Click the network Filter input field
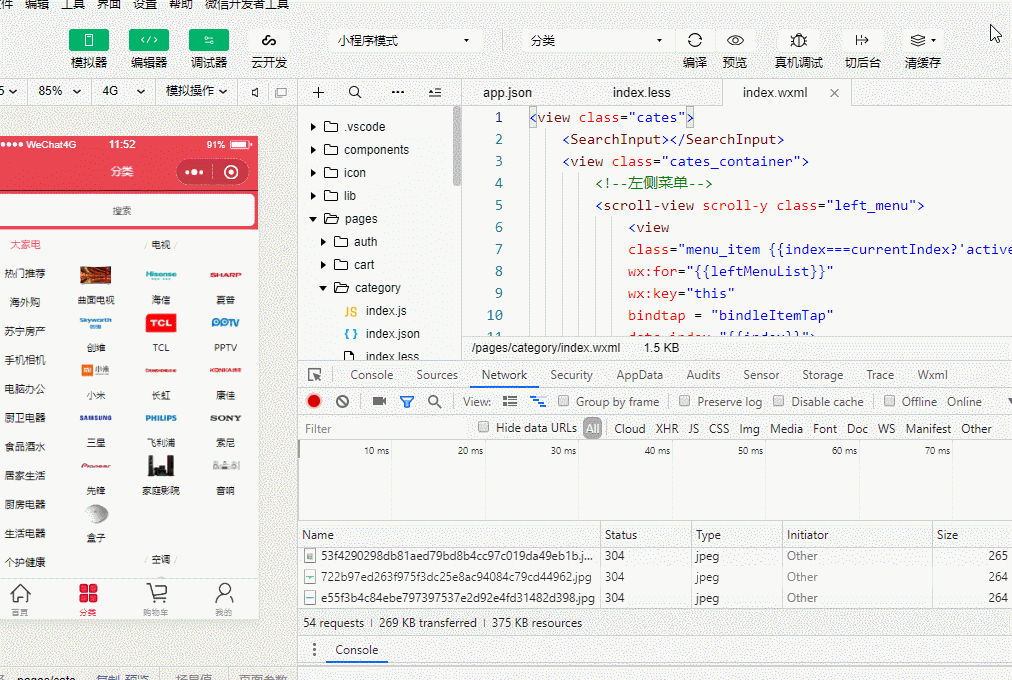 [386, 428]
